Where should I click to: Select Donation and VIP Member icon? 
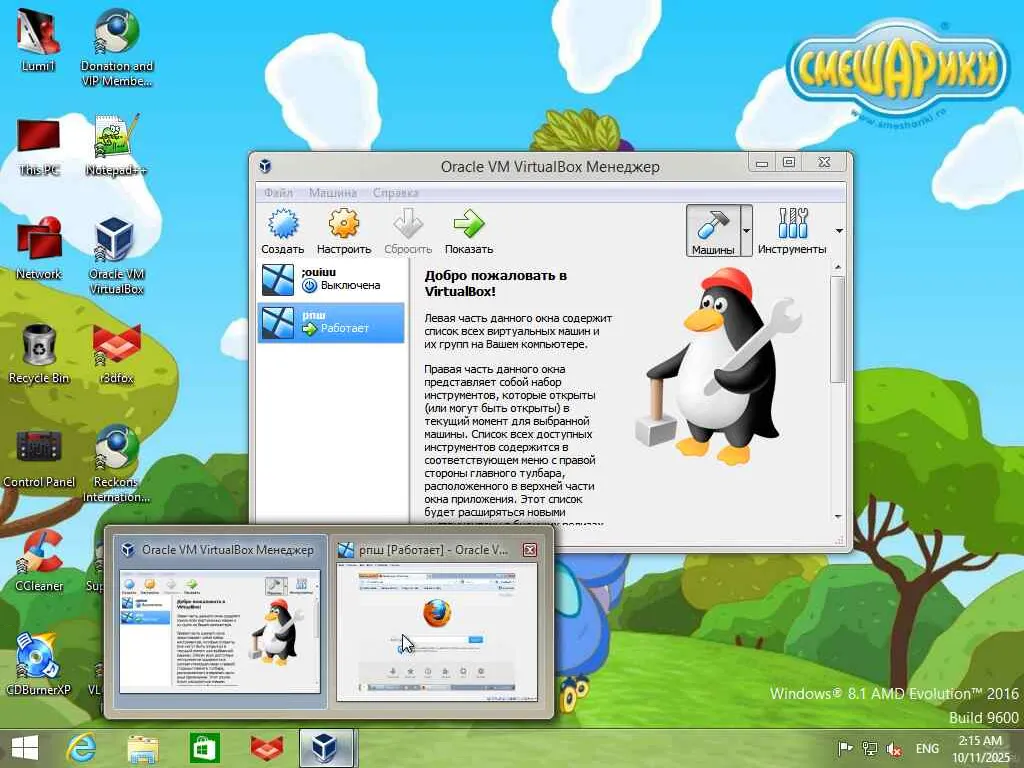(x=116, y=48)
